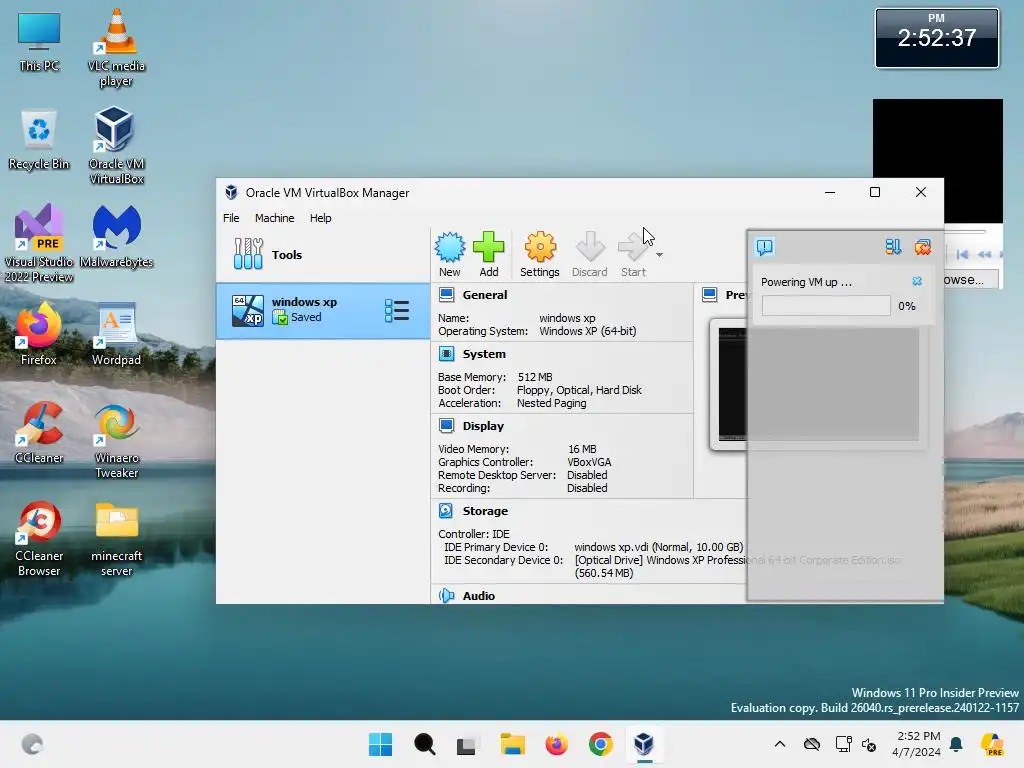
Task: Click the General section header
Action: (x=485, y=295)
